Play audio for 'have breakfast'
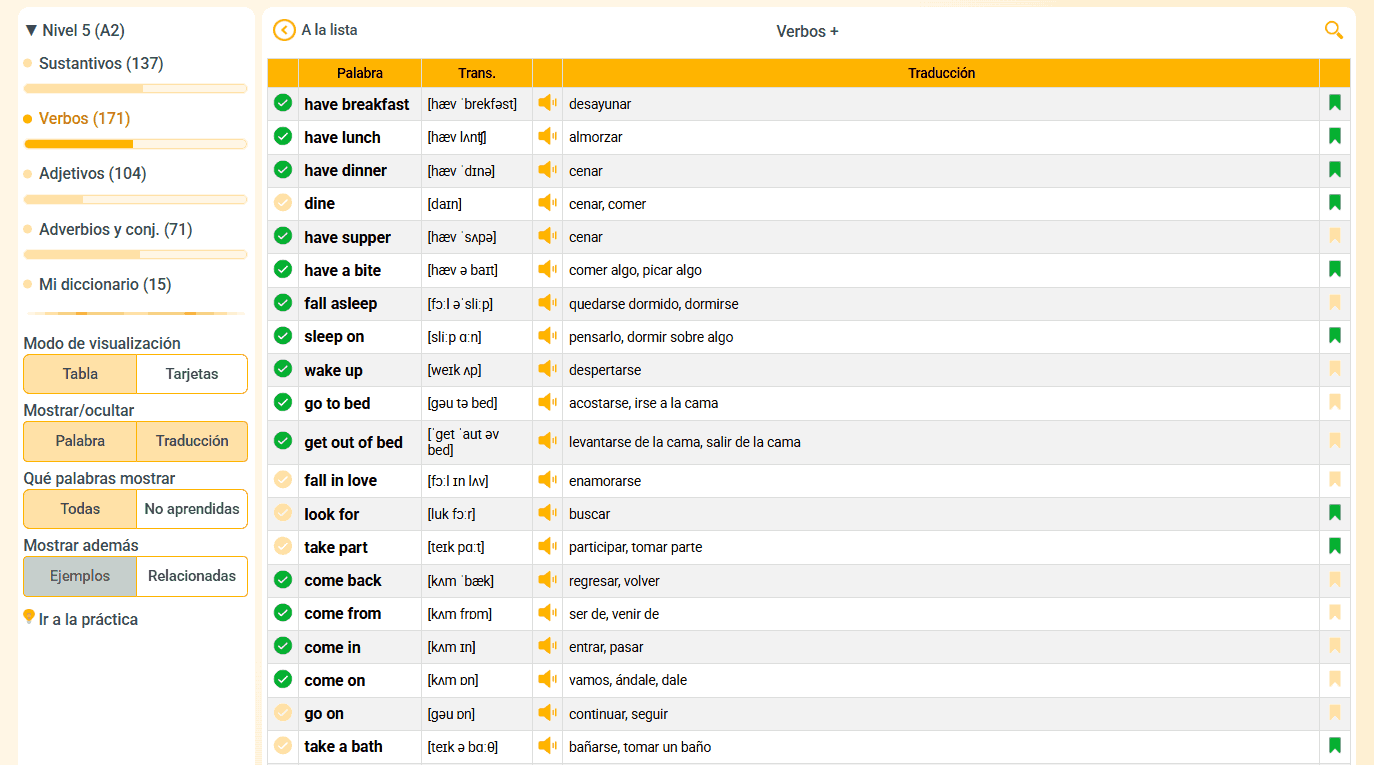Image resolution: width=1374 pixels, height=765 pixels. click(547, 103)
